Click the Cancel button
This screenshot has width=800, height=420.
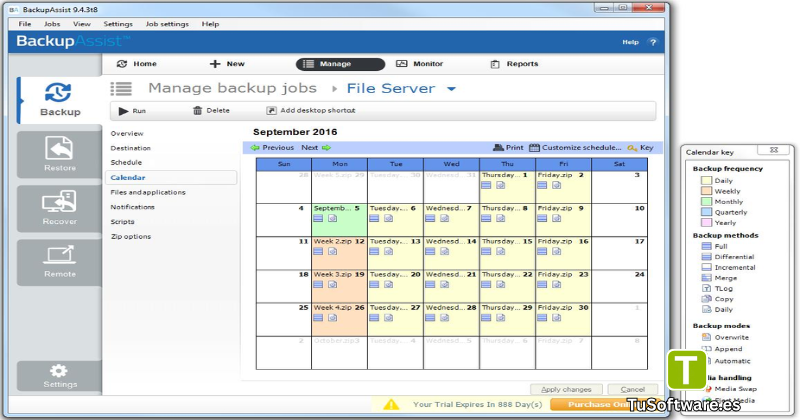pyautogui.click(x=633, y=389)
